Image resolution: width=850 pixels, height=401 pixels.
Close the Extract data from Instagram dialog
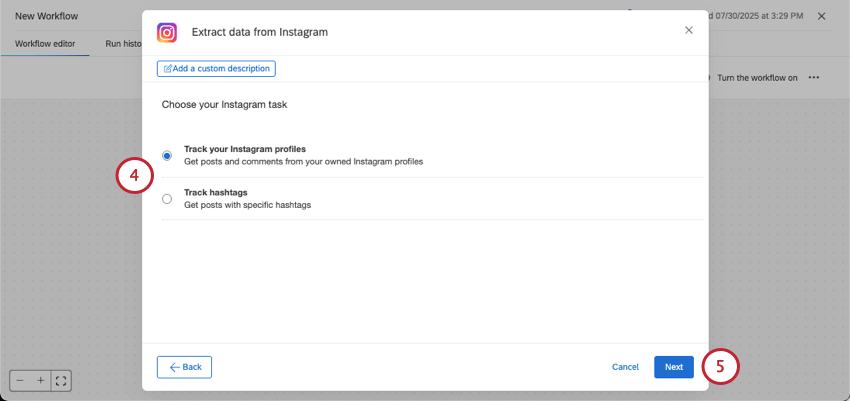pos(688,30)
